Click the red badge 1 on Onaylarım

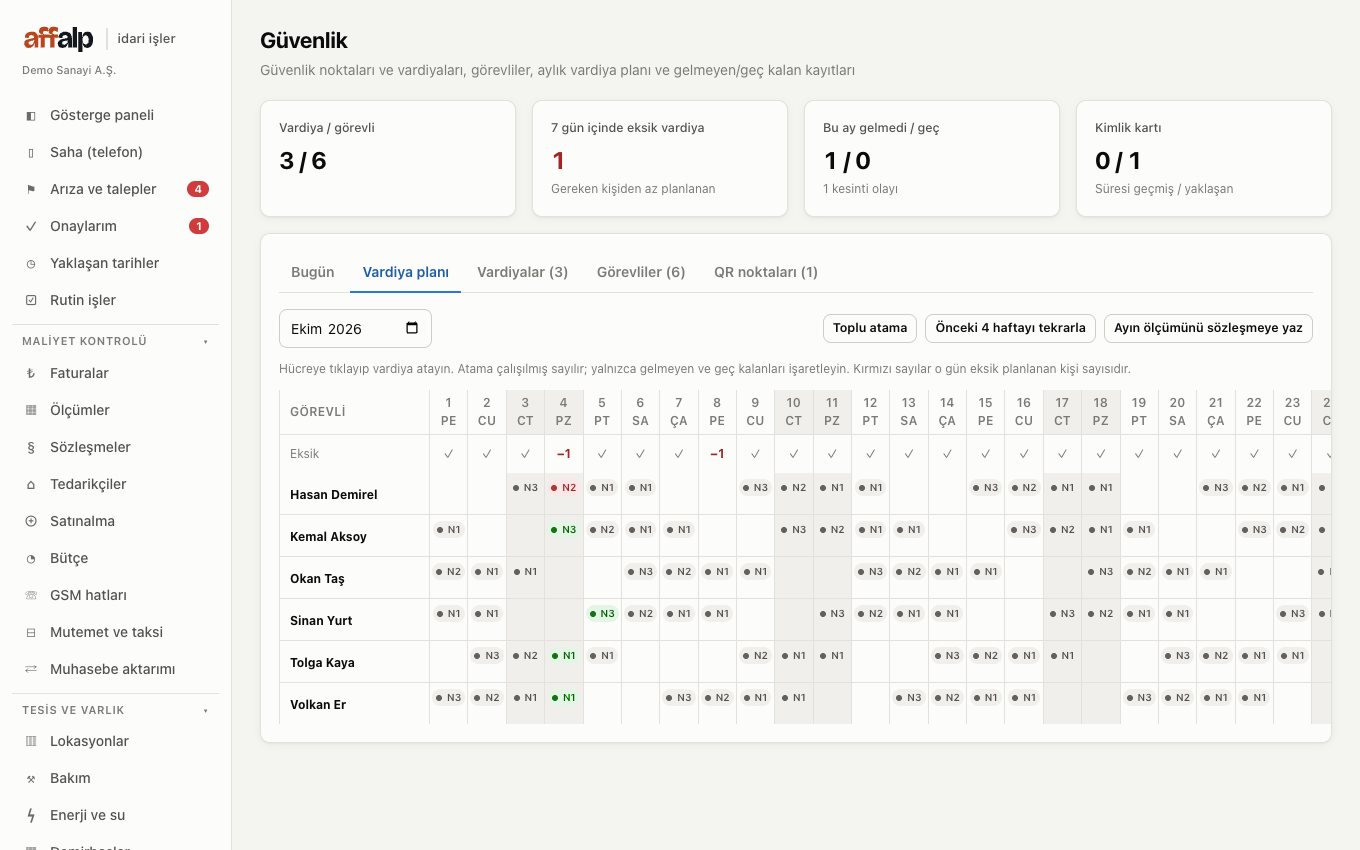pyautogui.click(x=199, y=226)
